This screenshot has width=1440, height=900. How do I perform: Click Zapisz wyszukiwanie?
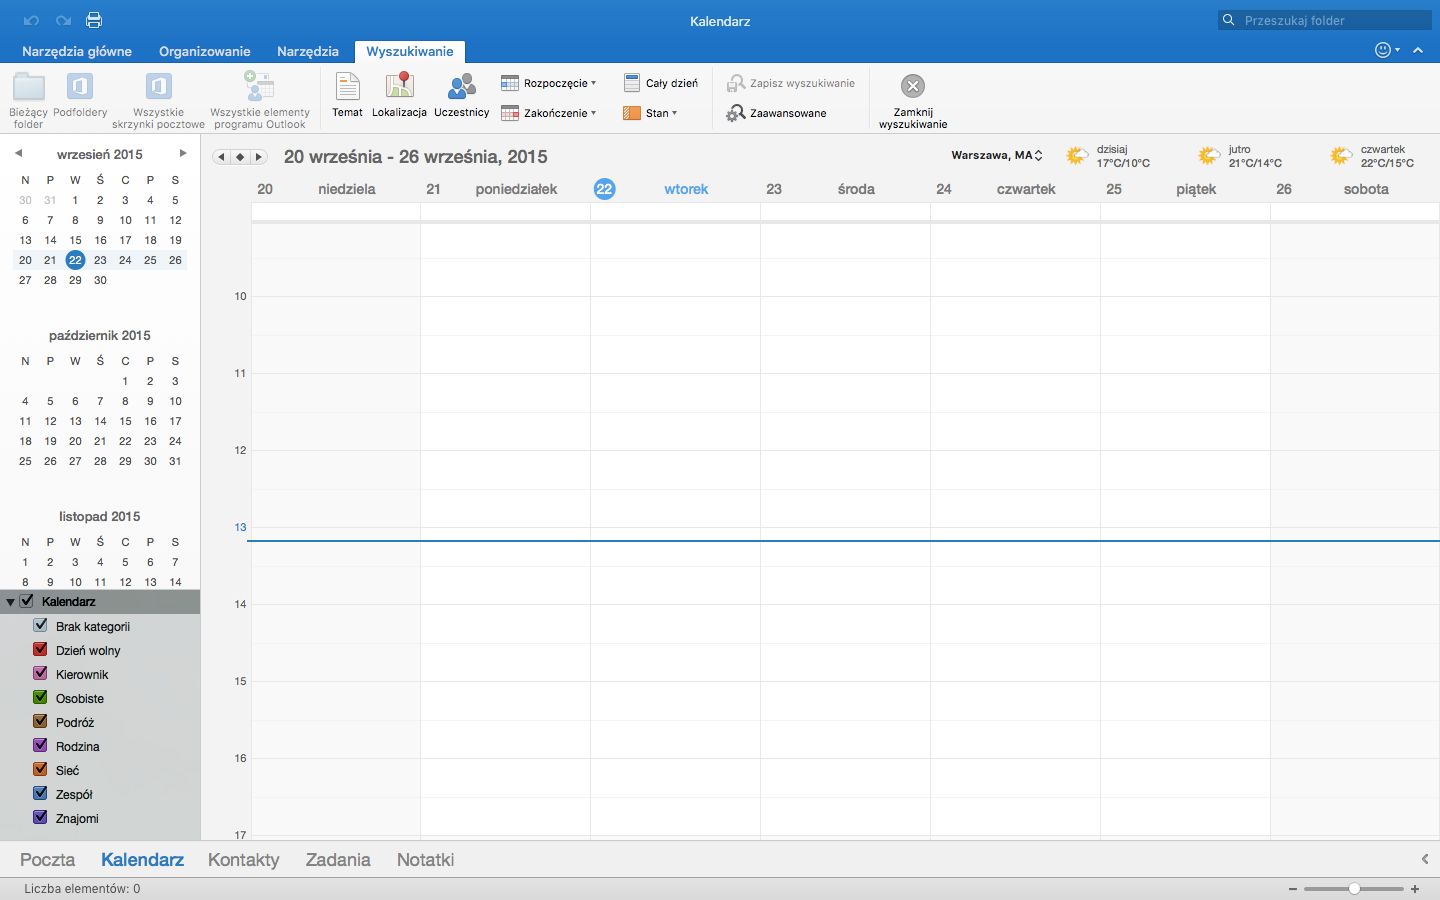pyautogui.click(x=791, y=83)
